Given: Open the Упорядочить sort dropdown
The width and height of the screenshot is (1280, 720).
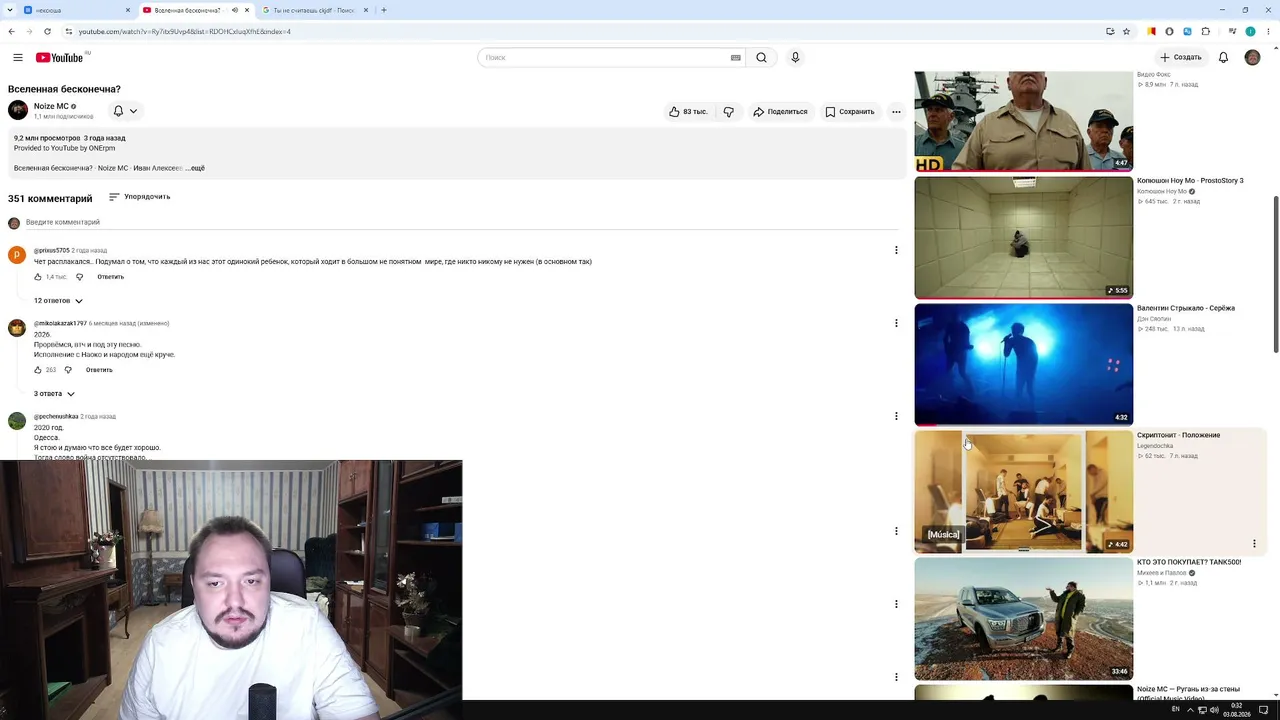Looking at the screenshot, I should tap(139, 197).
